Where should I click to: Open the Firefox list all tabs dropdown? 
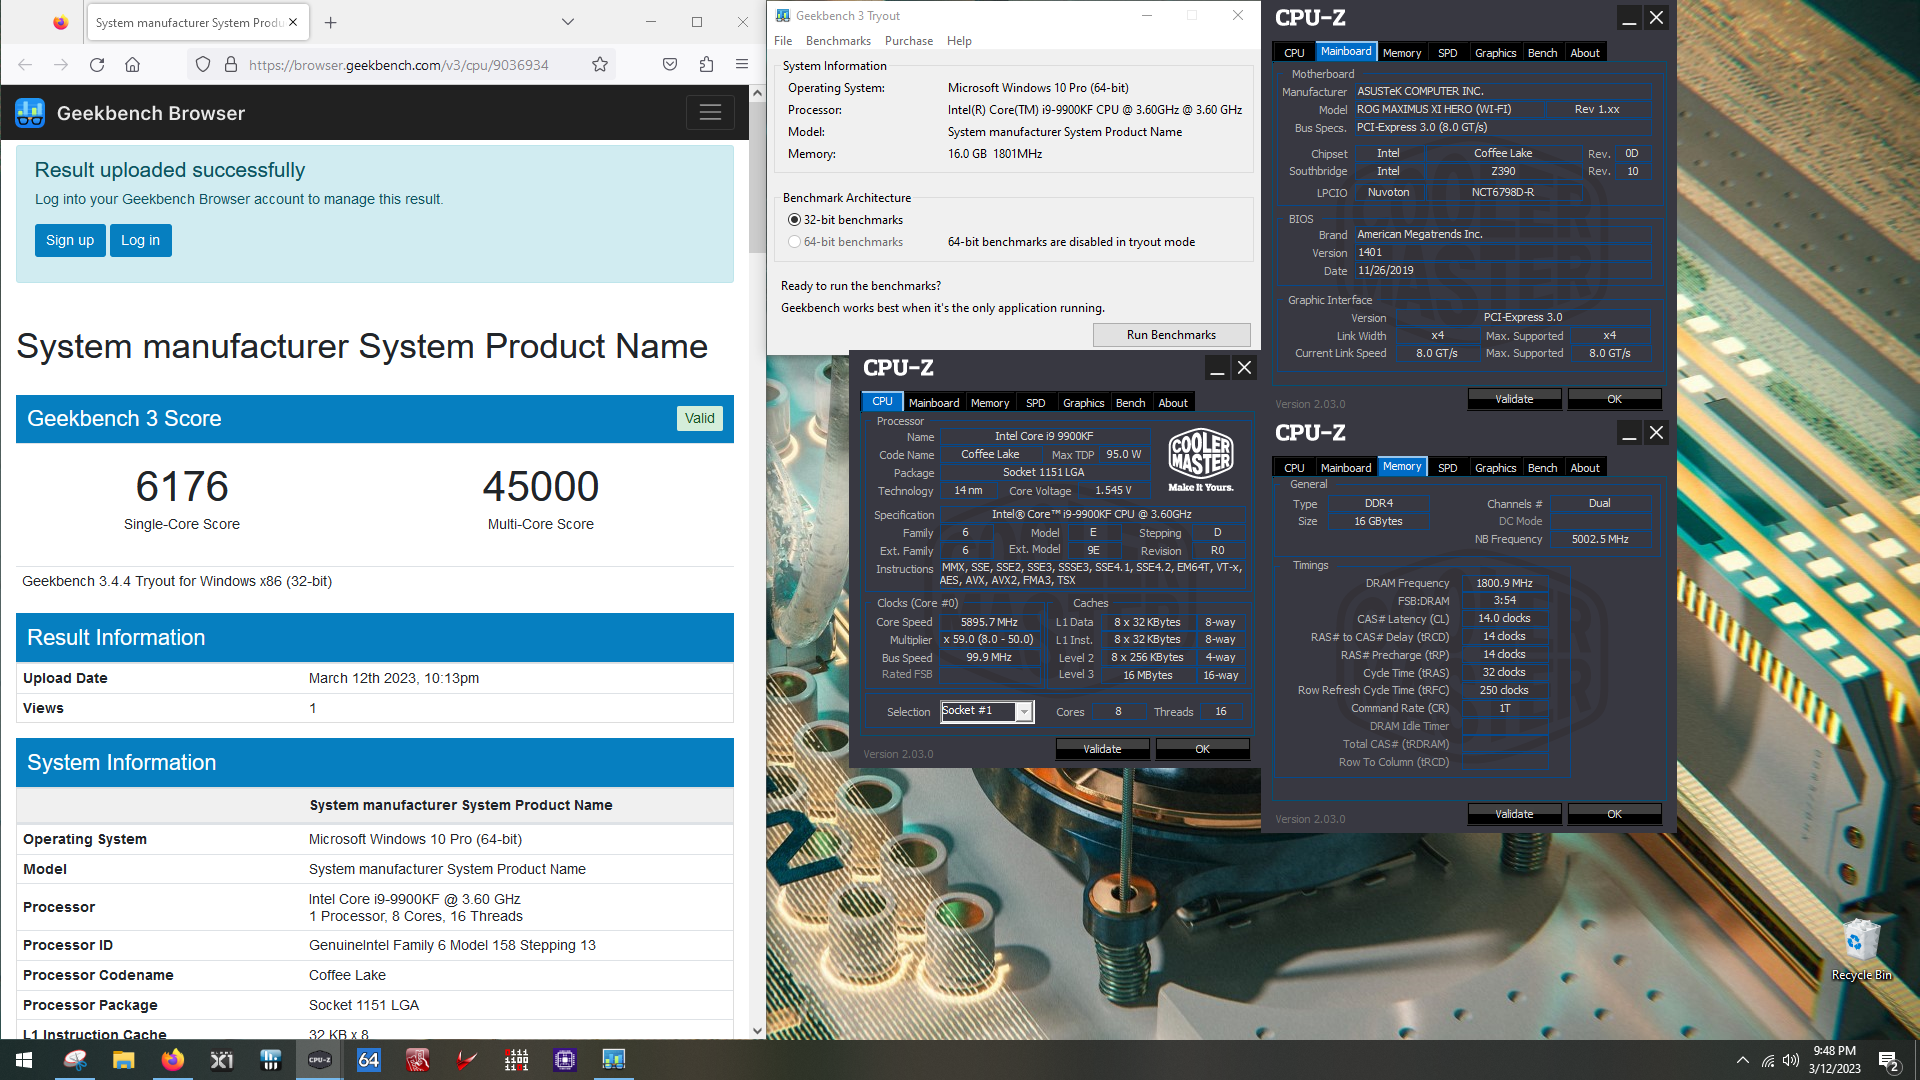567,22
